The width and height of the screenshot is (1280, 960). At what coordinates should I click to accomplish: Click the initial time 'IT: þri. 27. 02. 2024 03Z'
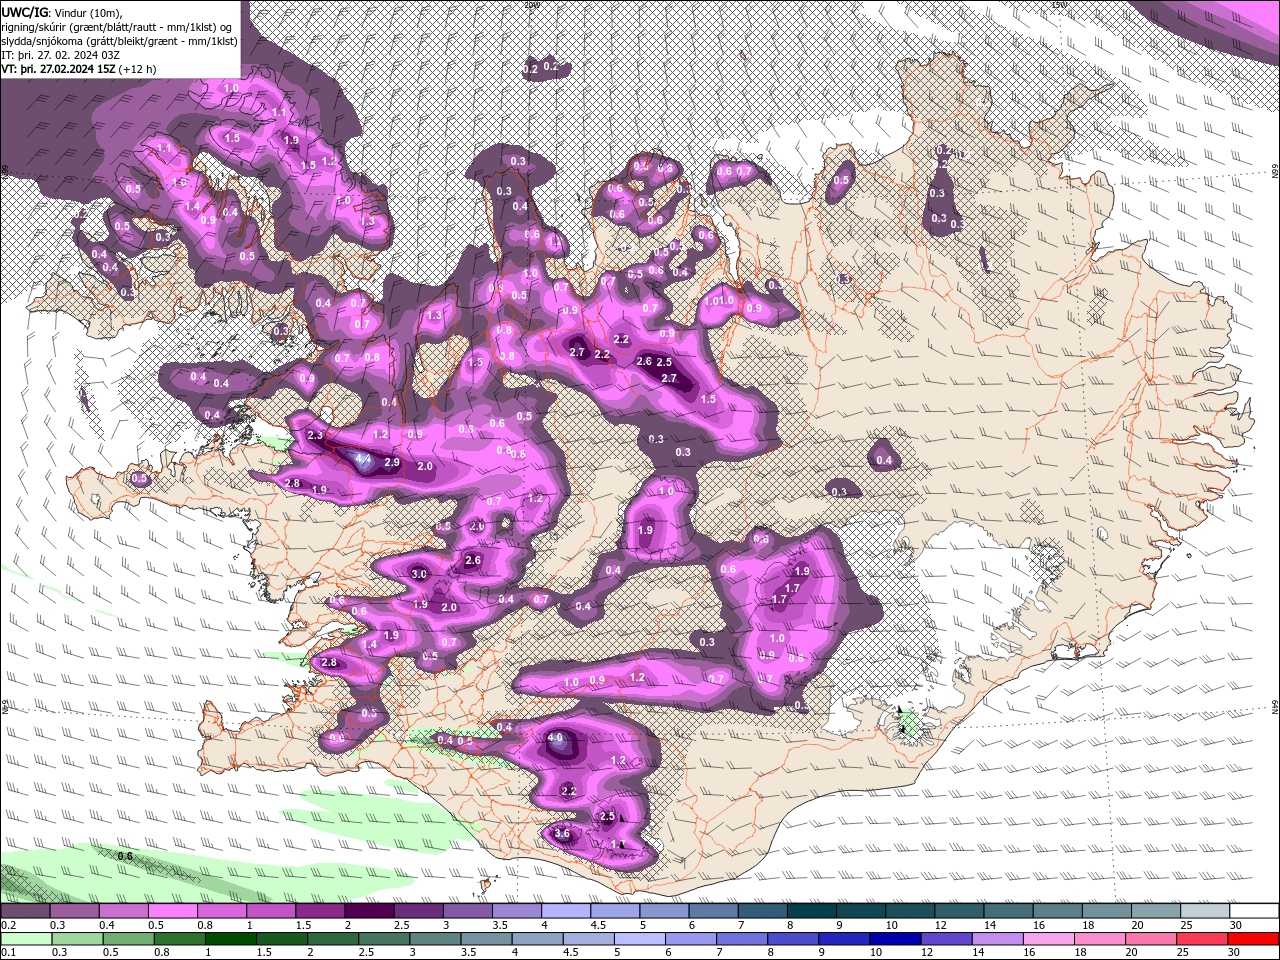60,55
